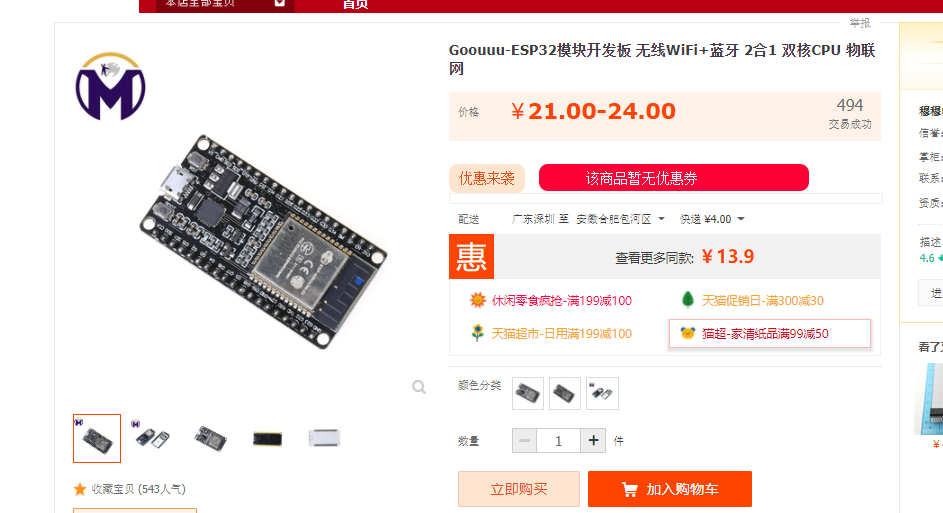Click the green leaf icon by 天猫促销日
The width and height of the screenshot is (943, 513).
(x=687, y=300)
